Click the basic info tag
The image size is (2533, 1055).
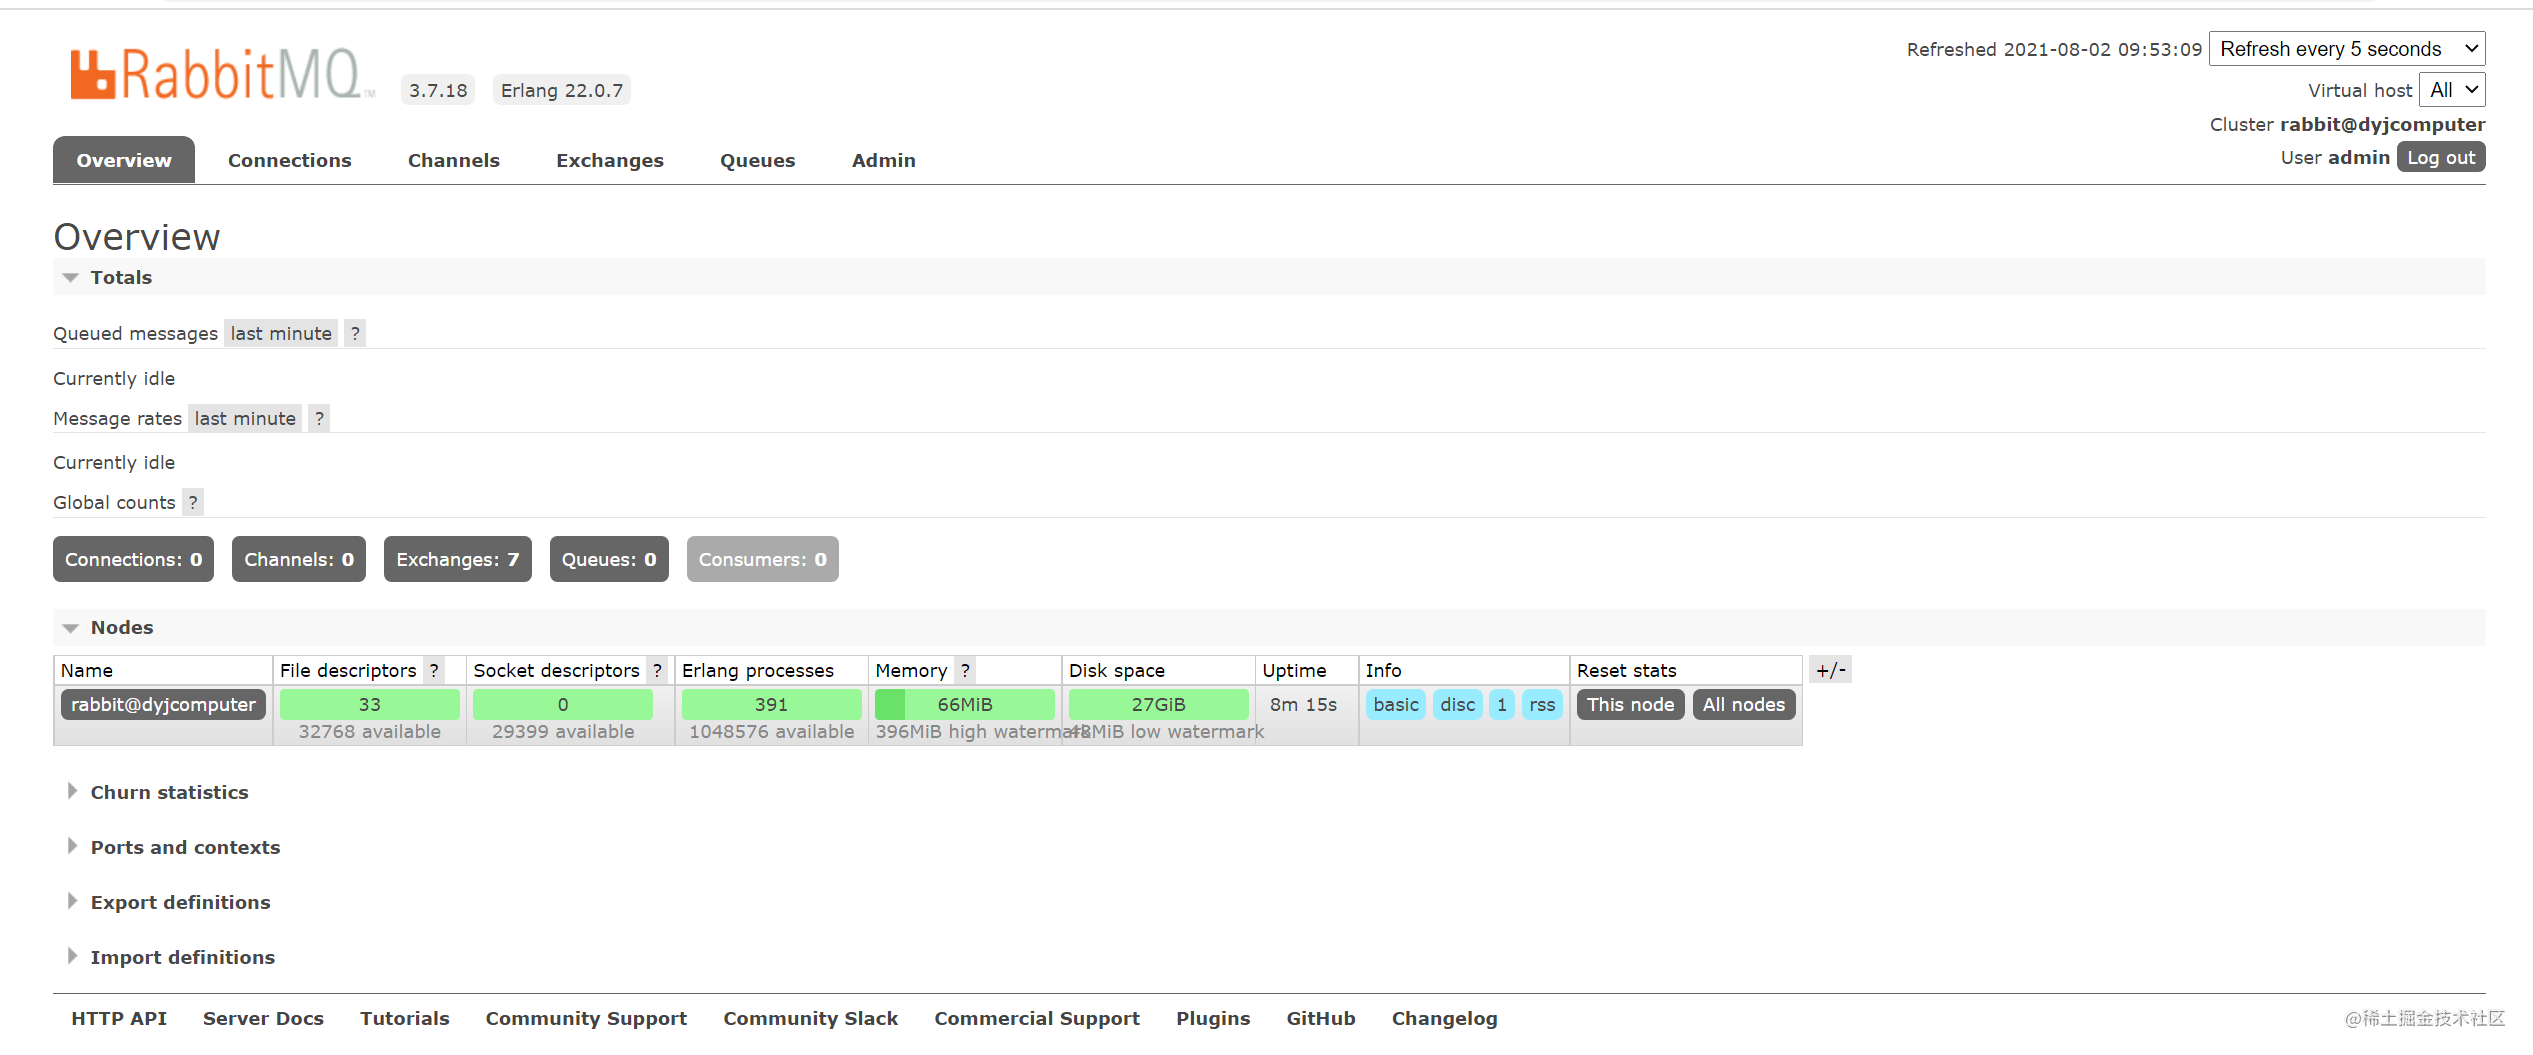tap(1396, 704)
